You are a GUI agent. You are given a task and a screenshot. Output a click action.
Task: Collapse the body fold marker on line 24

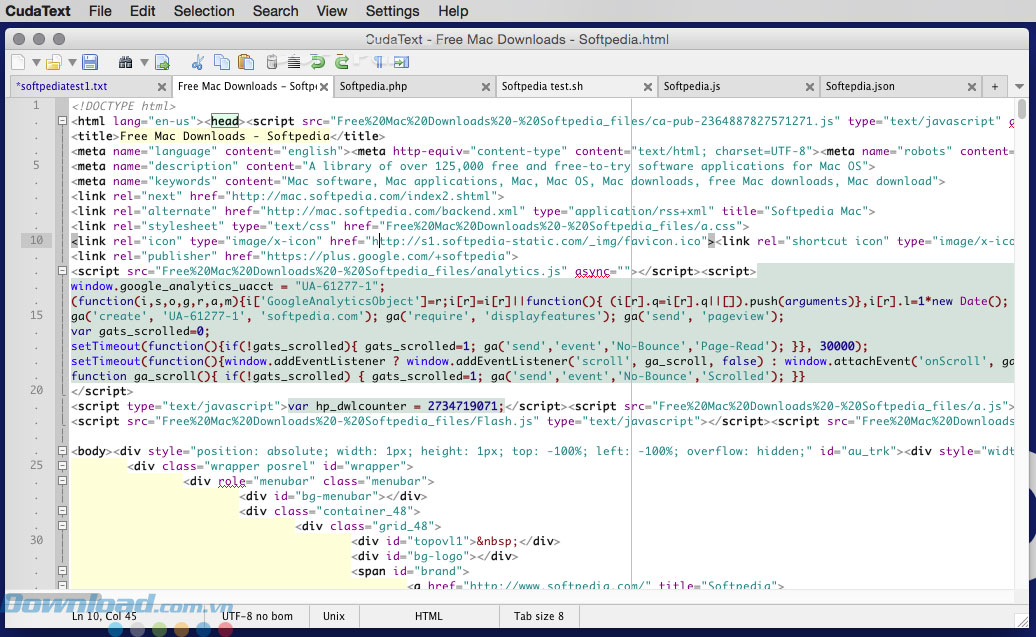(x=61, y=451)
